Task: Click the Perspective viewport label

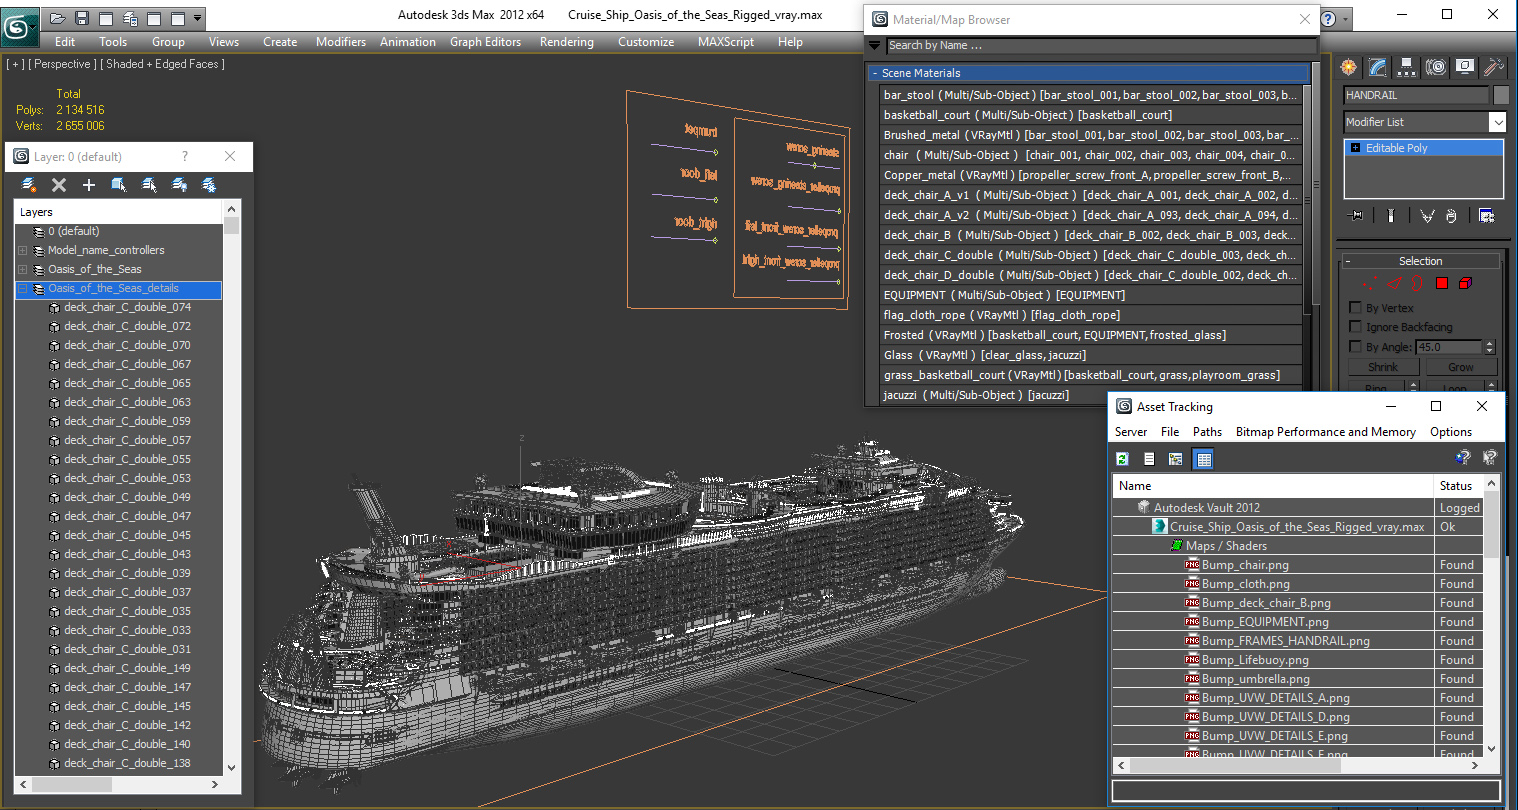Action: (x=63, y=64)
